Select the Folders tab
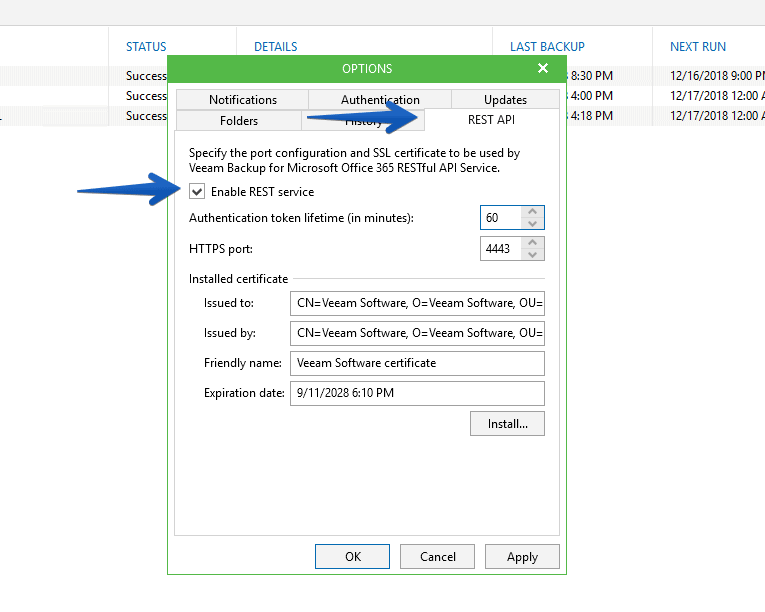The width and height of the screenshot is (765, 612). [x=239, y=121]
